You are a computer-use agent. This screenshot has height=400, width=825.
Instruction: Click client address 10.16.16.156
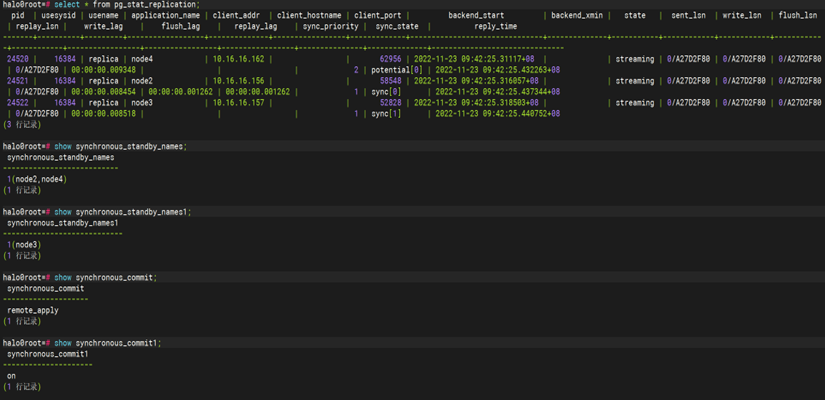238,81
